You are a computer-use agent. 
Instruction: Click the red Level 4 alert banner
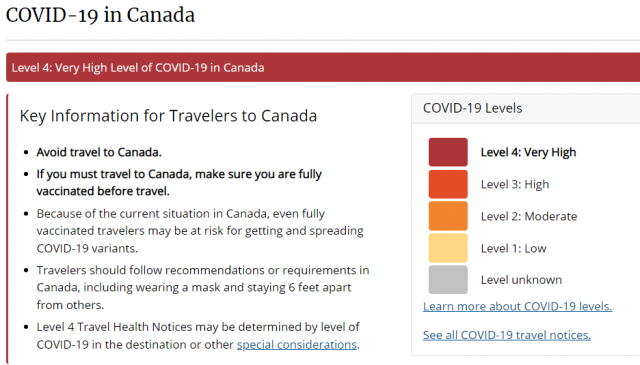323,67
